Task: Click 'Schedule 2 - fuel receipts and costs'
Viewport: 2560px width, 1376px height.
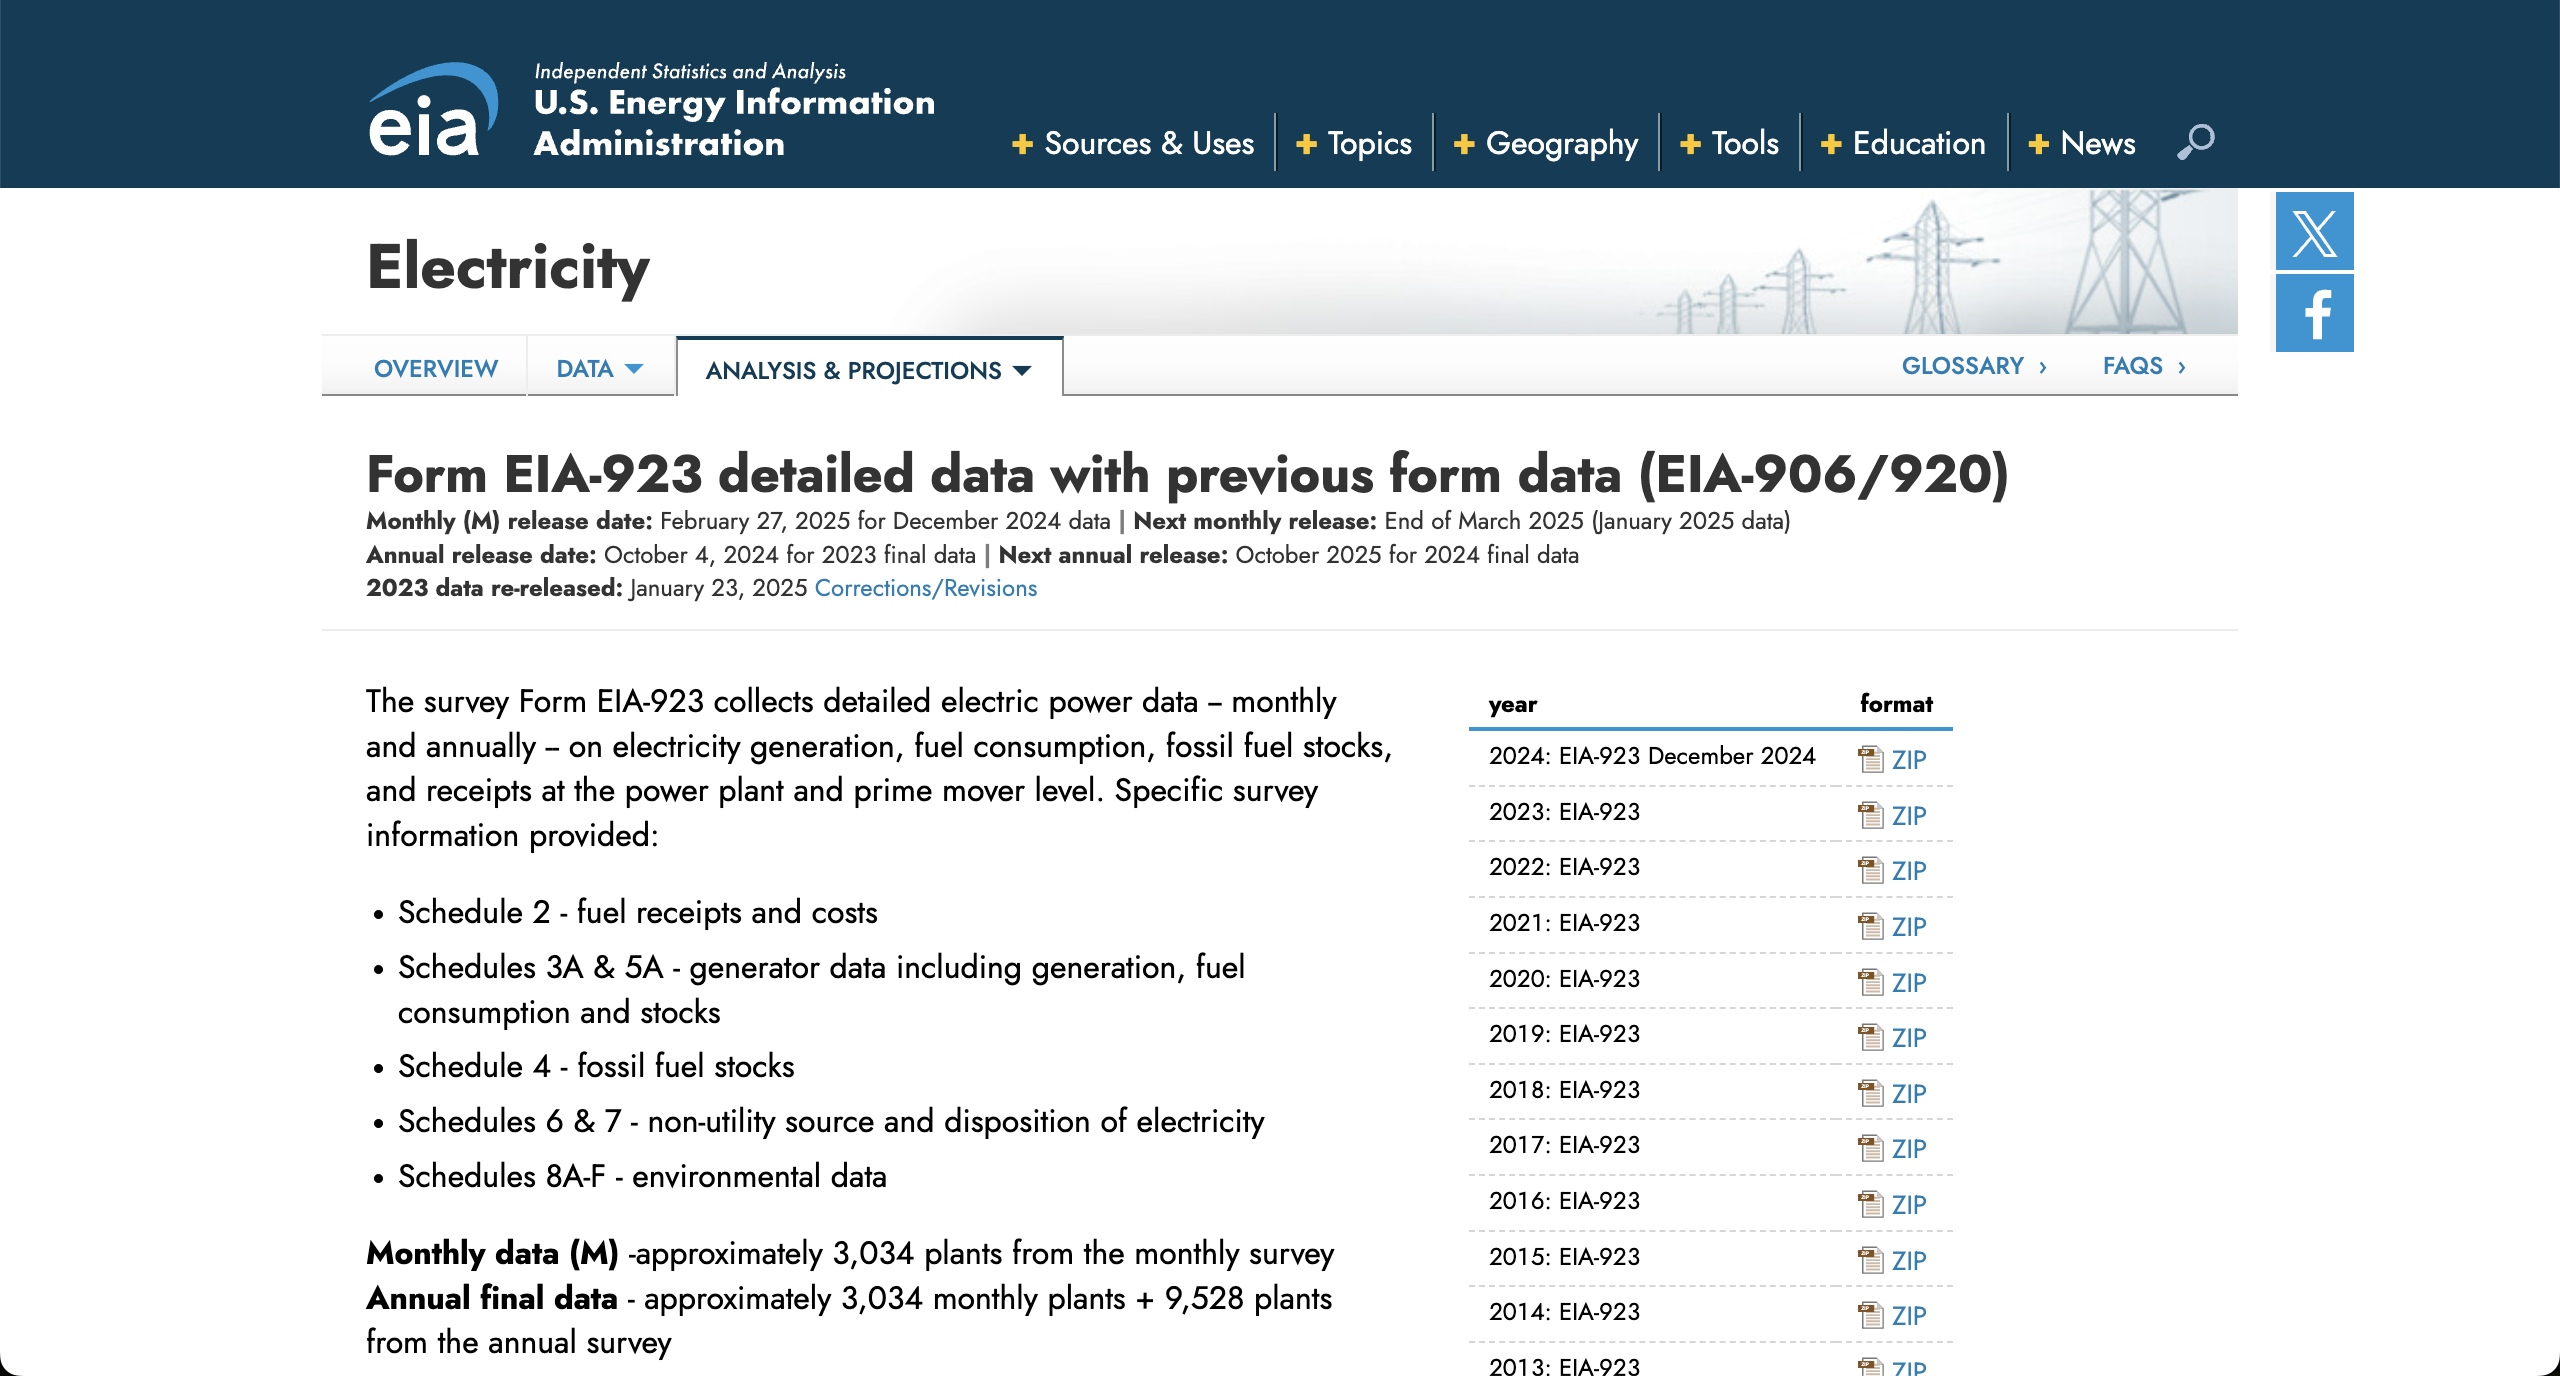Action: [638, 912]
